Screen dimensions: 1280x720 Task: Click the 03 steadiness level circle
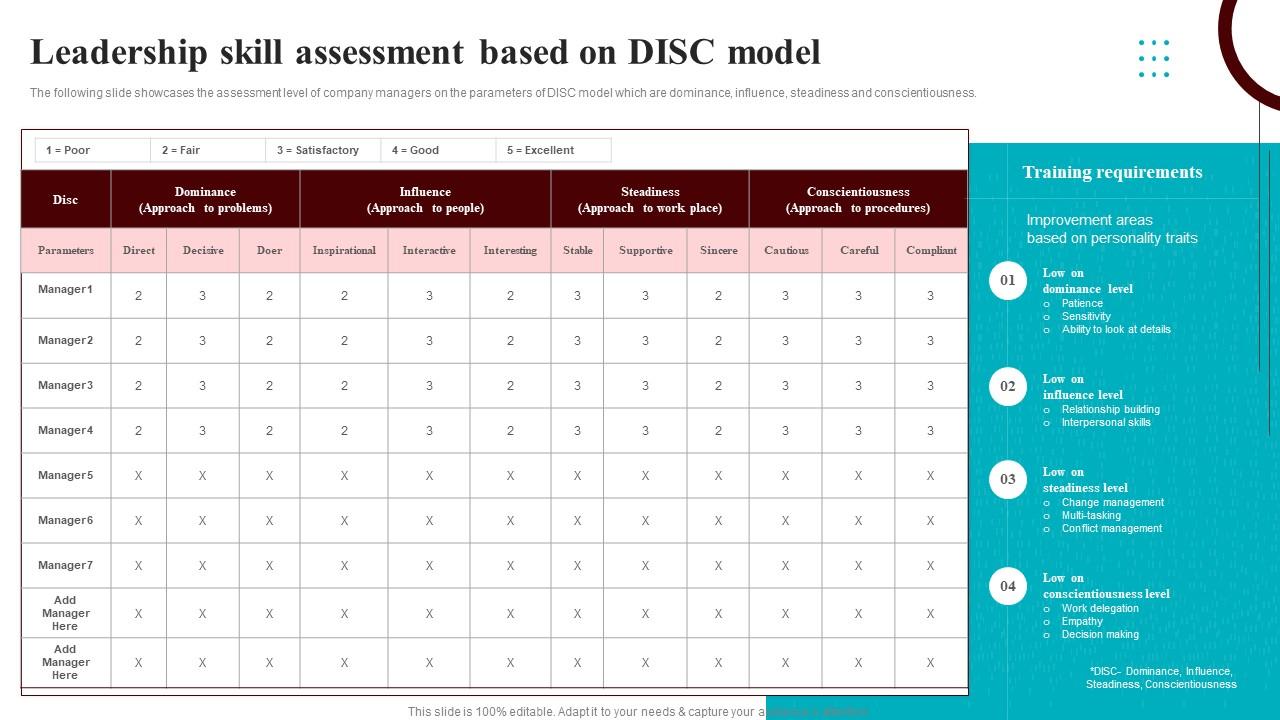(1007, 480)
